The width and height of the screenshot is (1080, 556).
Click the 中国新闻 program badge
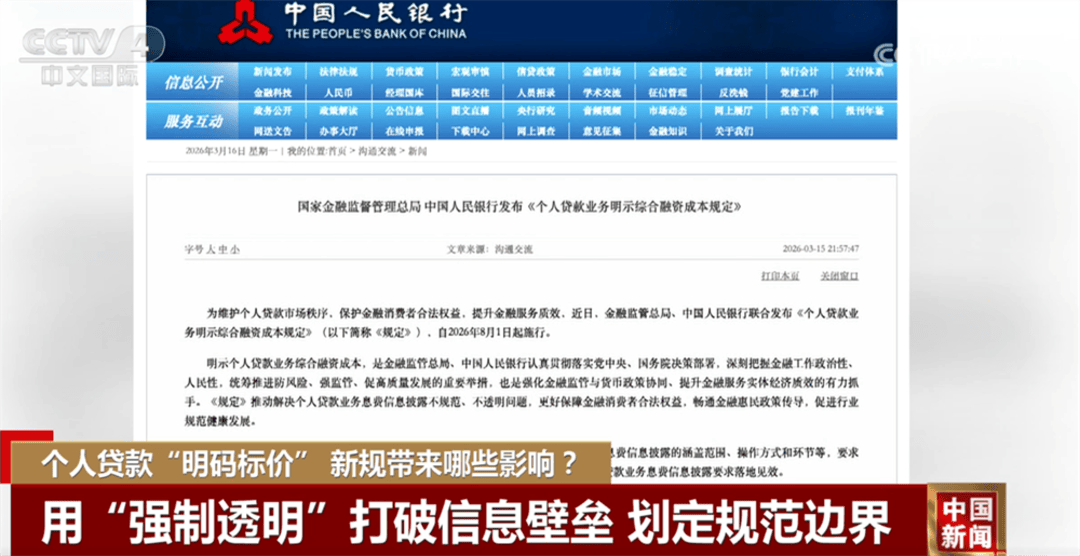click(x=966, y=520)
